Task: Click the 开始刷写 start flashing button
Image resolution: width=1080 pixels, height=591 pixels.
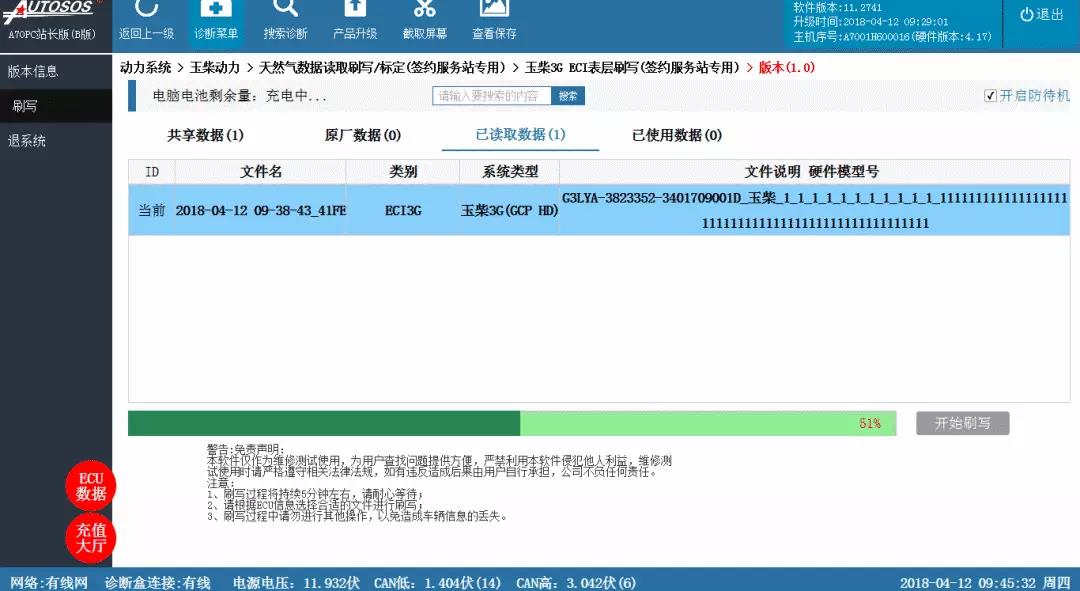Action: [963, 423]
